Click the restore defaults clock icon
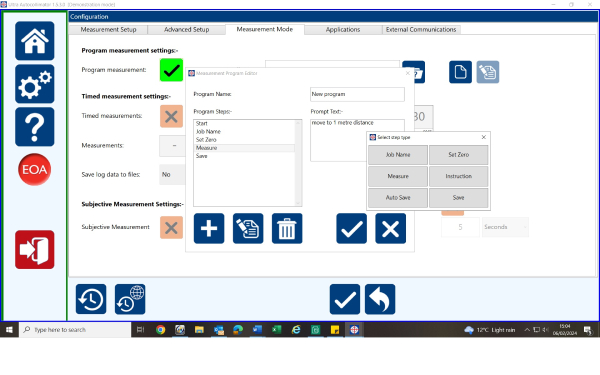Image resolution: width=600 pixels, height=375 pixels. coord(91,299)
